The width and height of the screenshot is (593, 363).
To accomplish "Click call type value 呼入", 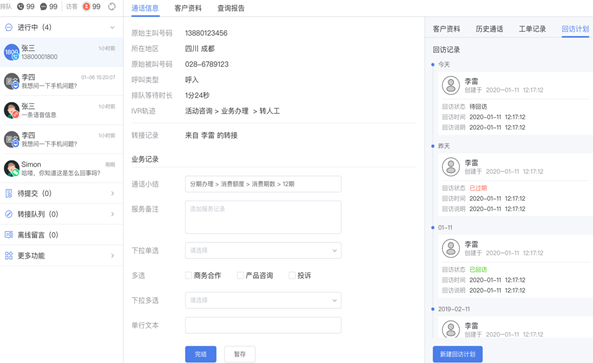I will pyautogui.click(x=191, y=80).
